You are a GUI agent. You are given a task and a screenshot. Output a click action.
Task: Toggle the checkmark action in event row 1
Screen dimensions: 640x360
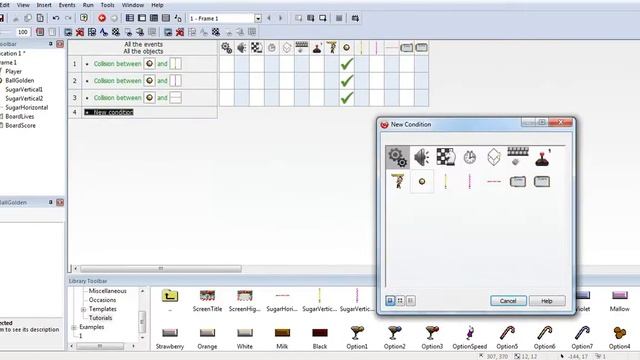(x=347, y=64)
